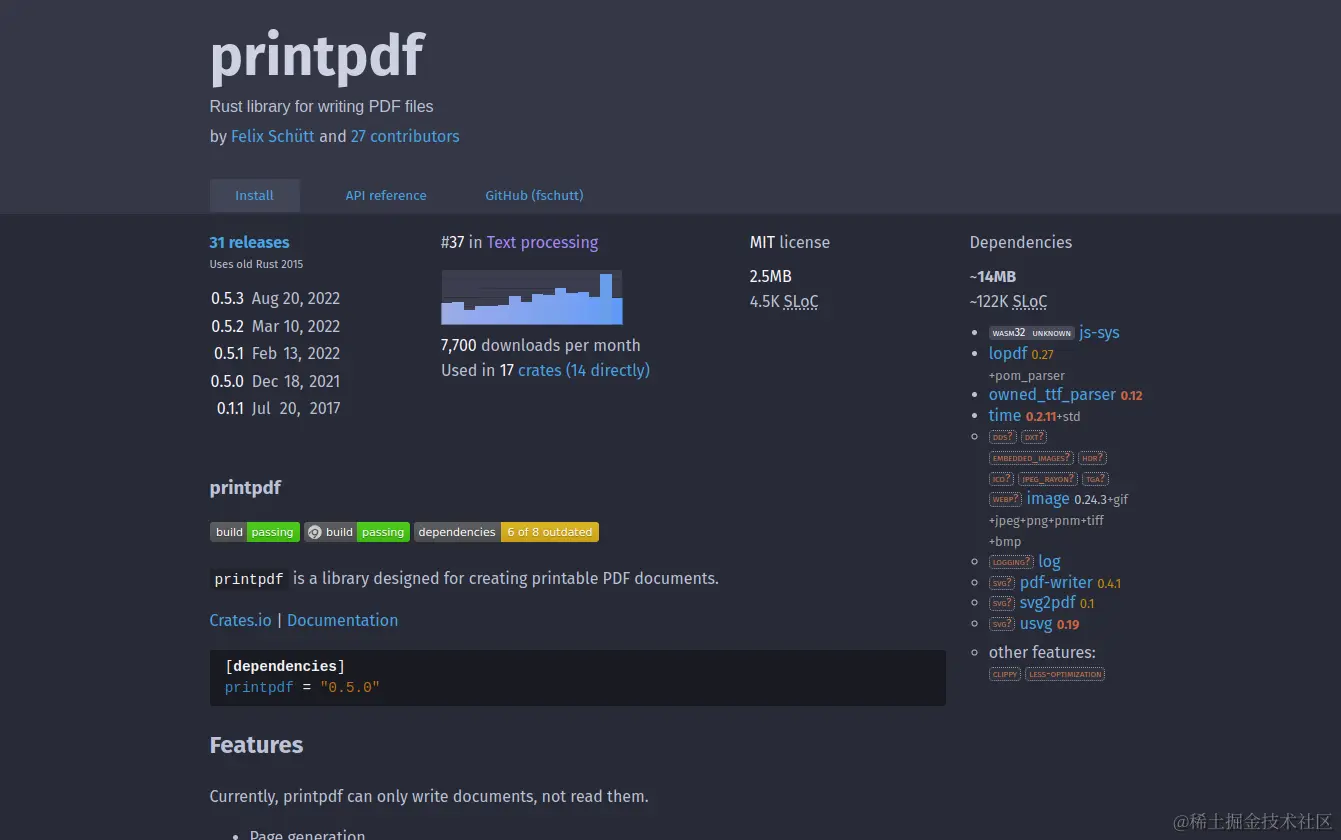1341x840 pixels.
Task: Click the ICO? feature tag
Action: (x=1002, y=479)
